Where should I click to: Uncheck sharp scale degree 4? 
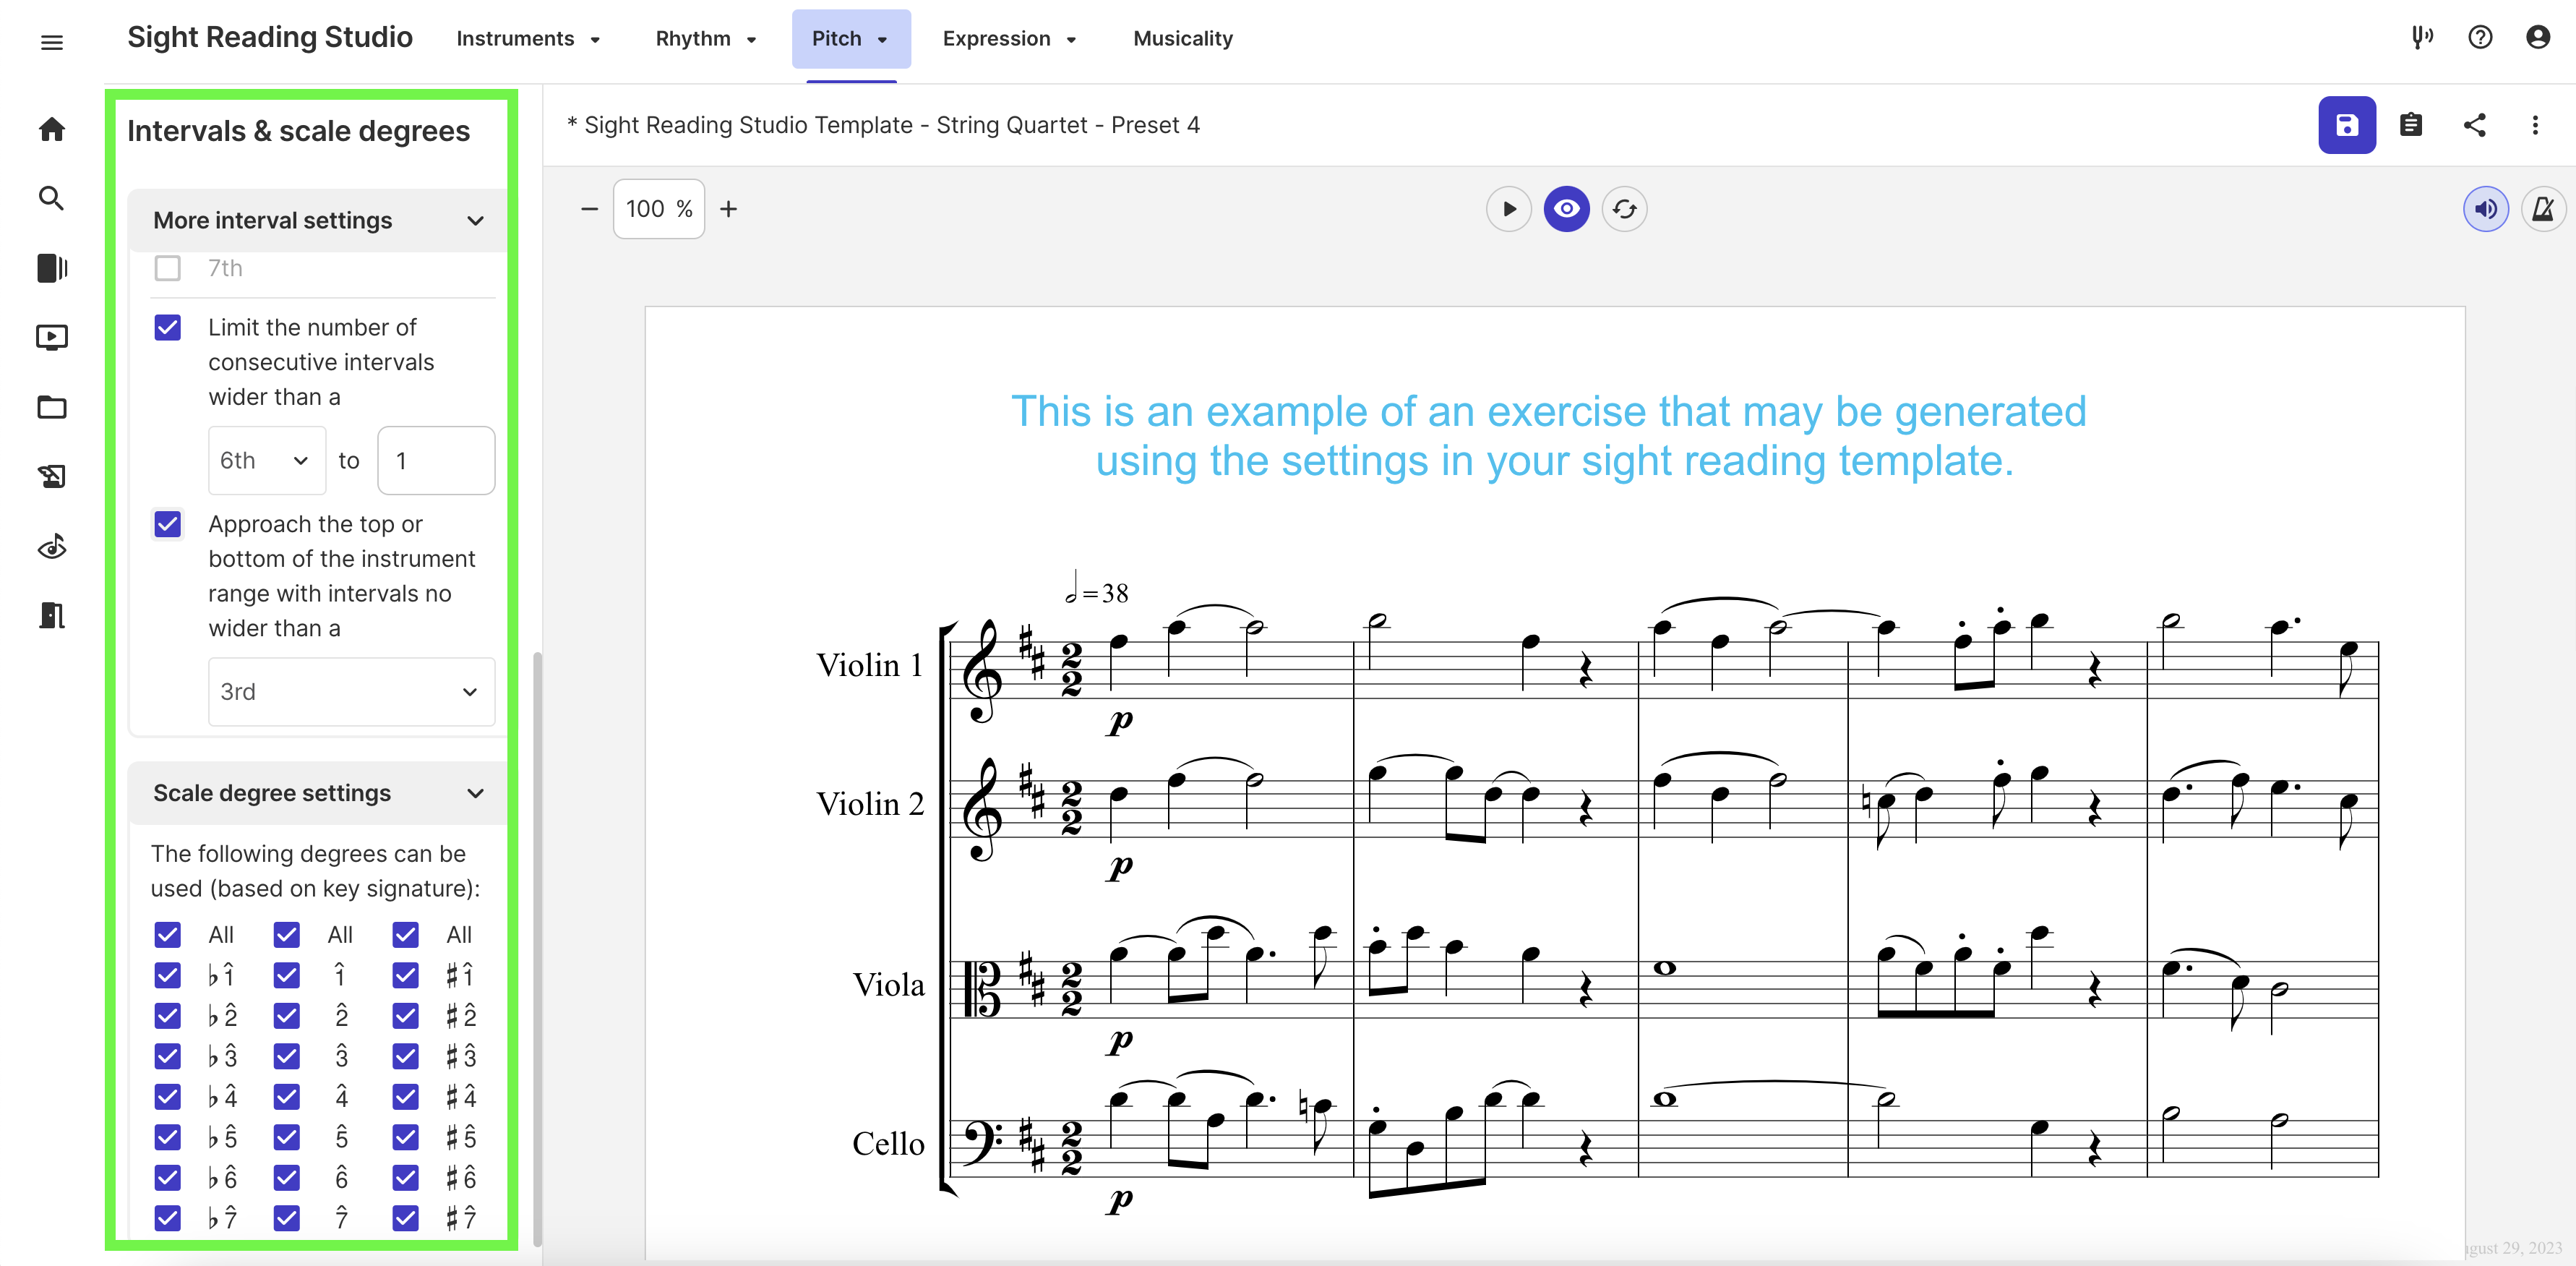[x=406, y=1097]
